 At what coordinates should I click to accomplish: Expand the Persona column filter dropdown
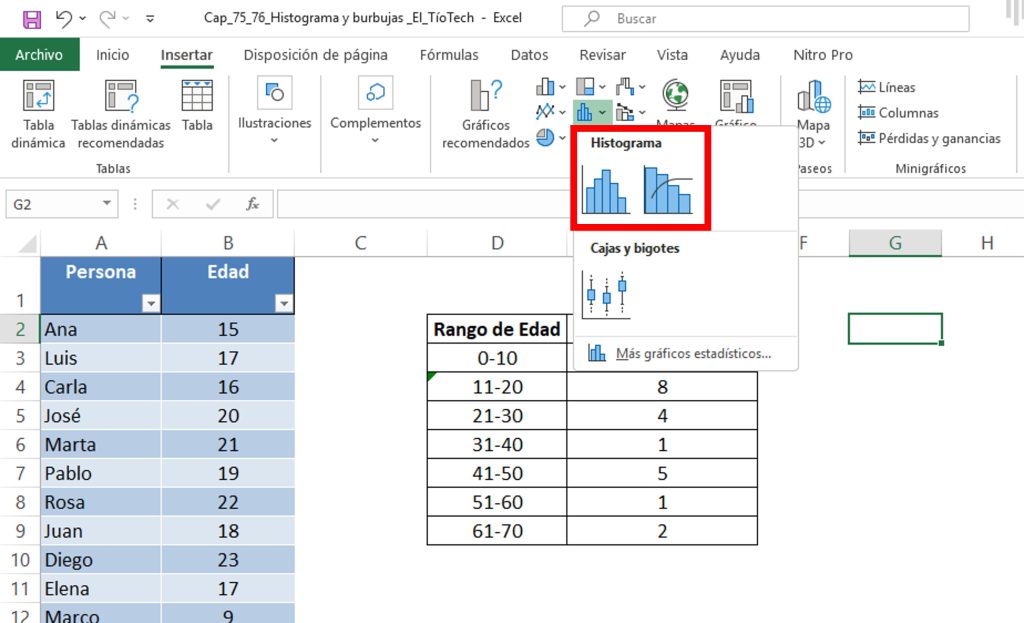[x=151, y=303]
